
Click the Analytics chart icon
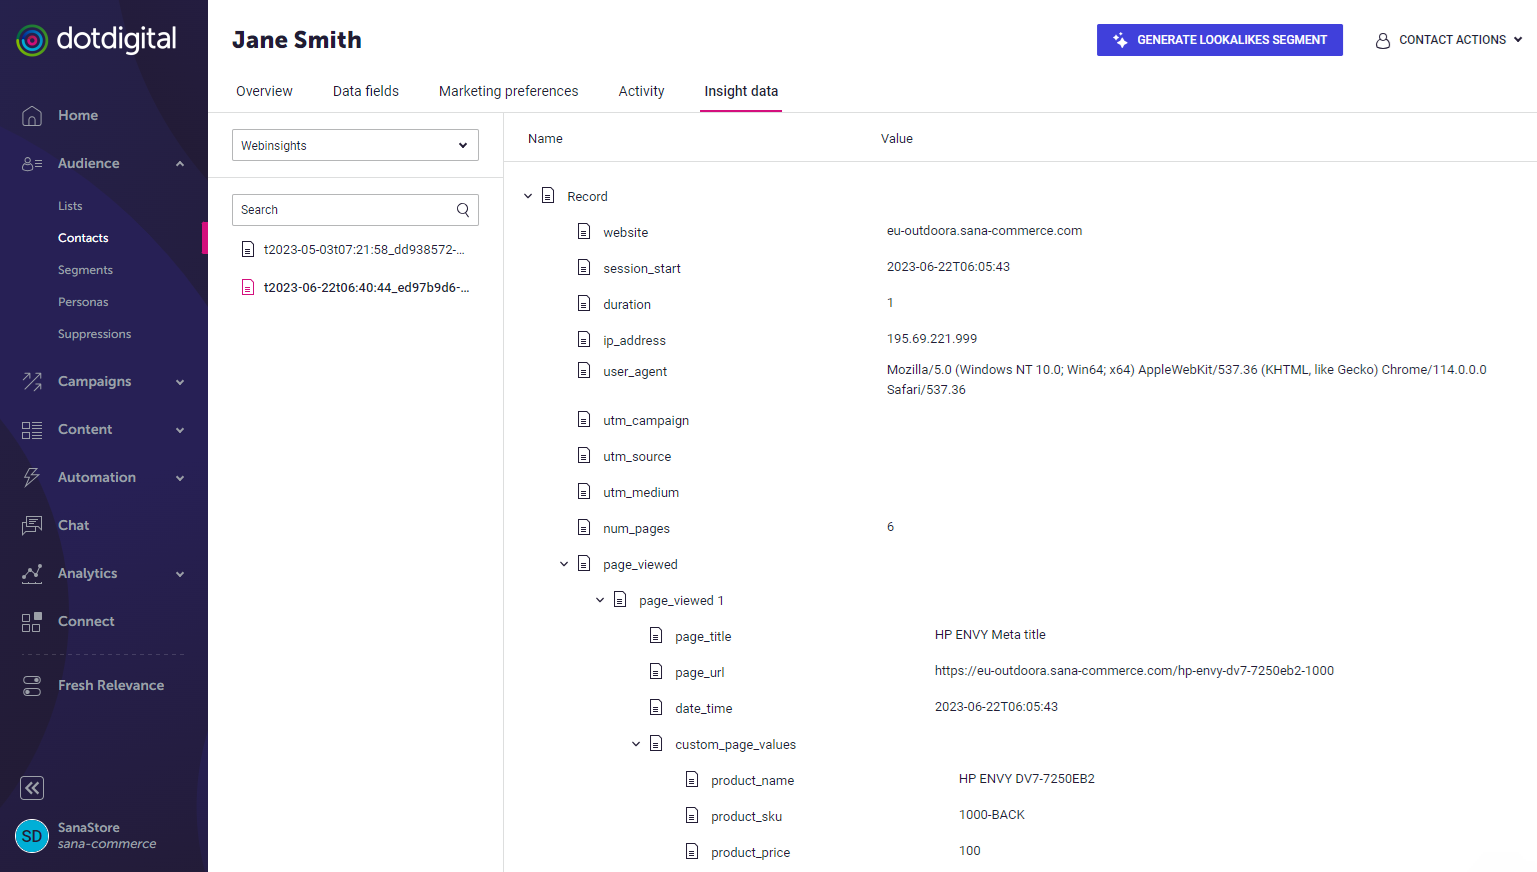32,573
